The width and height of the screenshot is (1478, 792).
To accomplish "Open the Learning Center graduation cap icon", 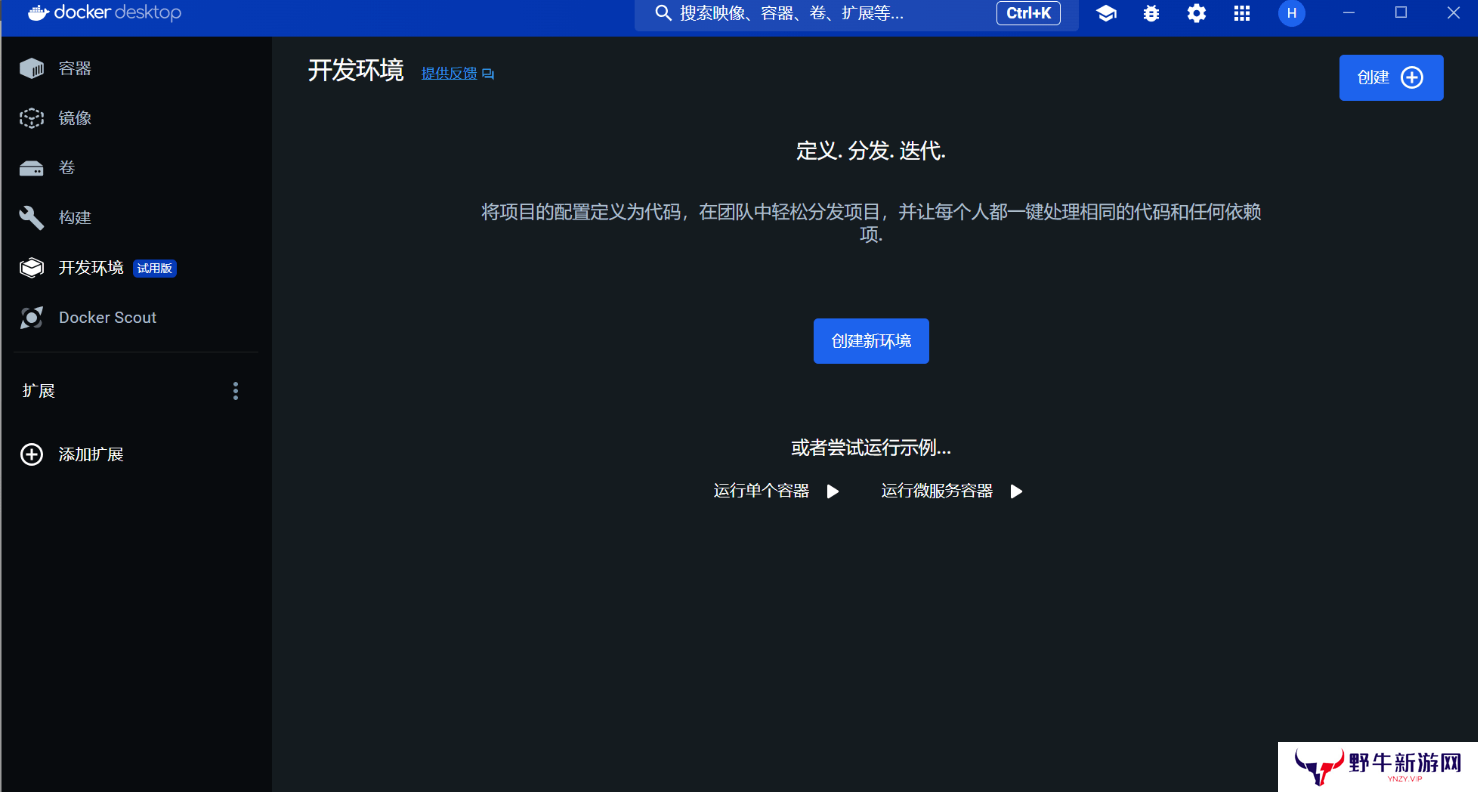I will pyautogui.click(x=1106, y=13).
